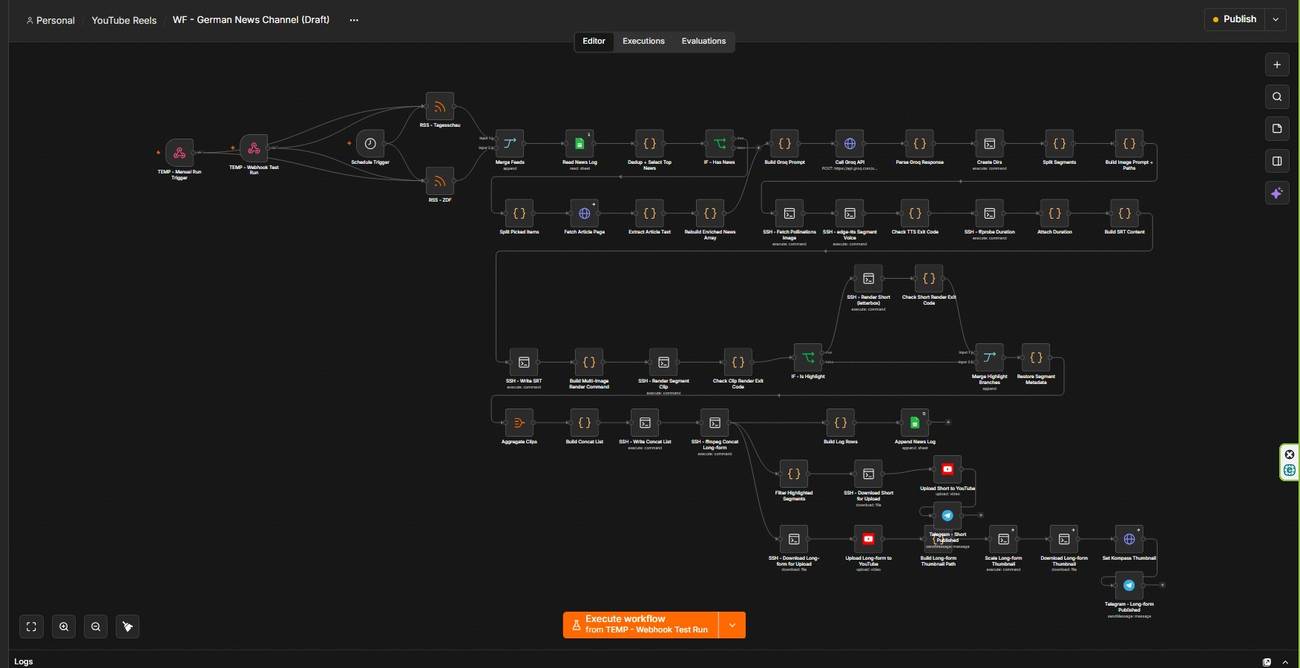The image size is (1300, 668).
Task: Select the Upload Long-form to YouTube node
Action: click(x=868, y=539)
